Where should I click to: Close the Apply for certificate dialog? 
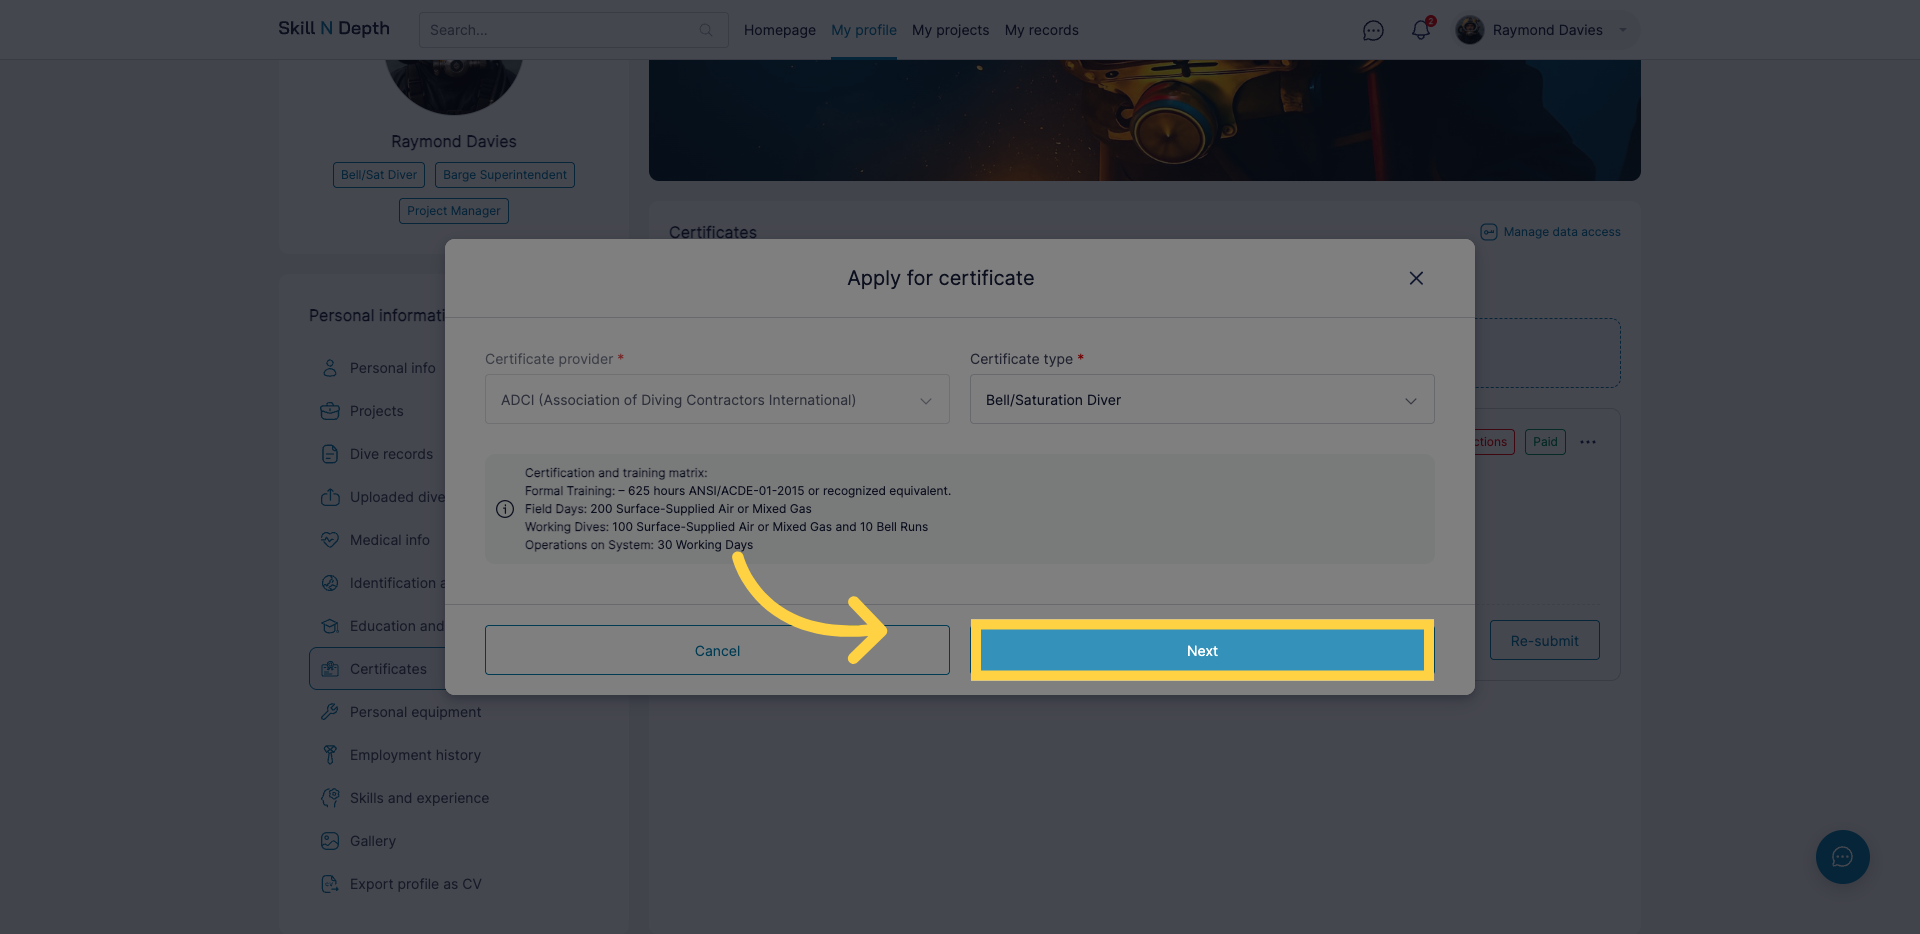tap(1416, 278)
